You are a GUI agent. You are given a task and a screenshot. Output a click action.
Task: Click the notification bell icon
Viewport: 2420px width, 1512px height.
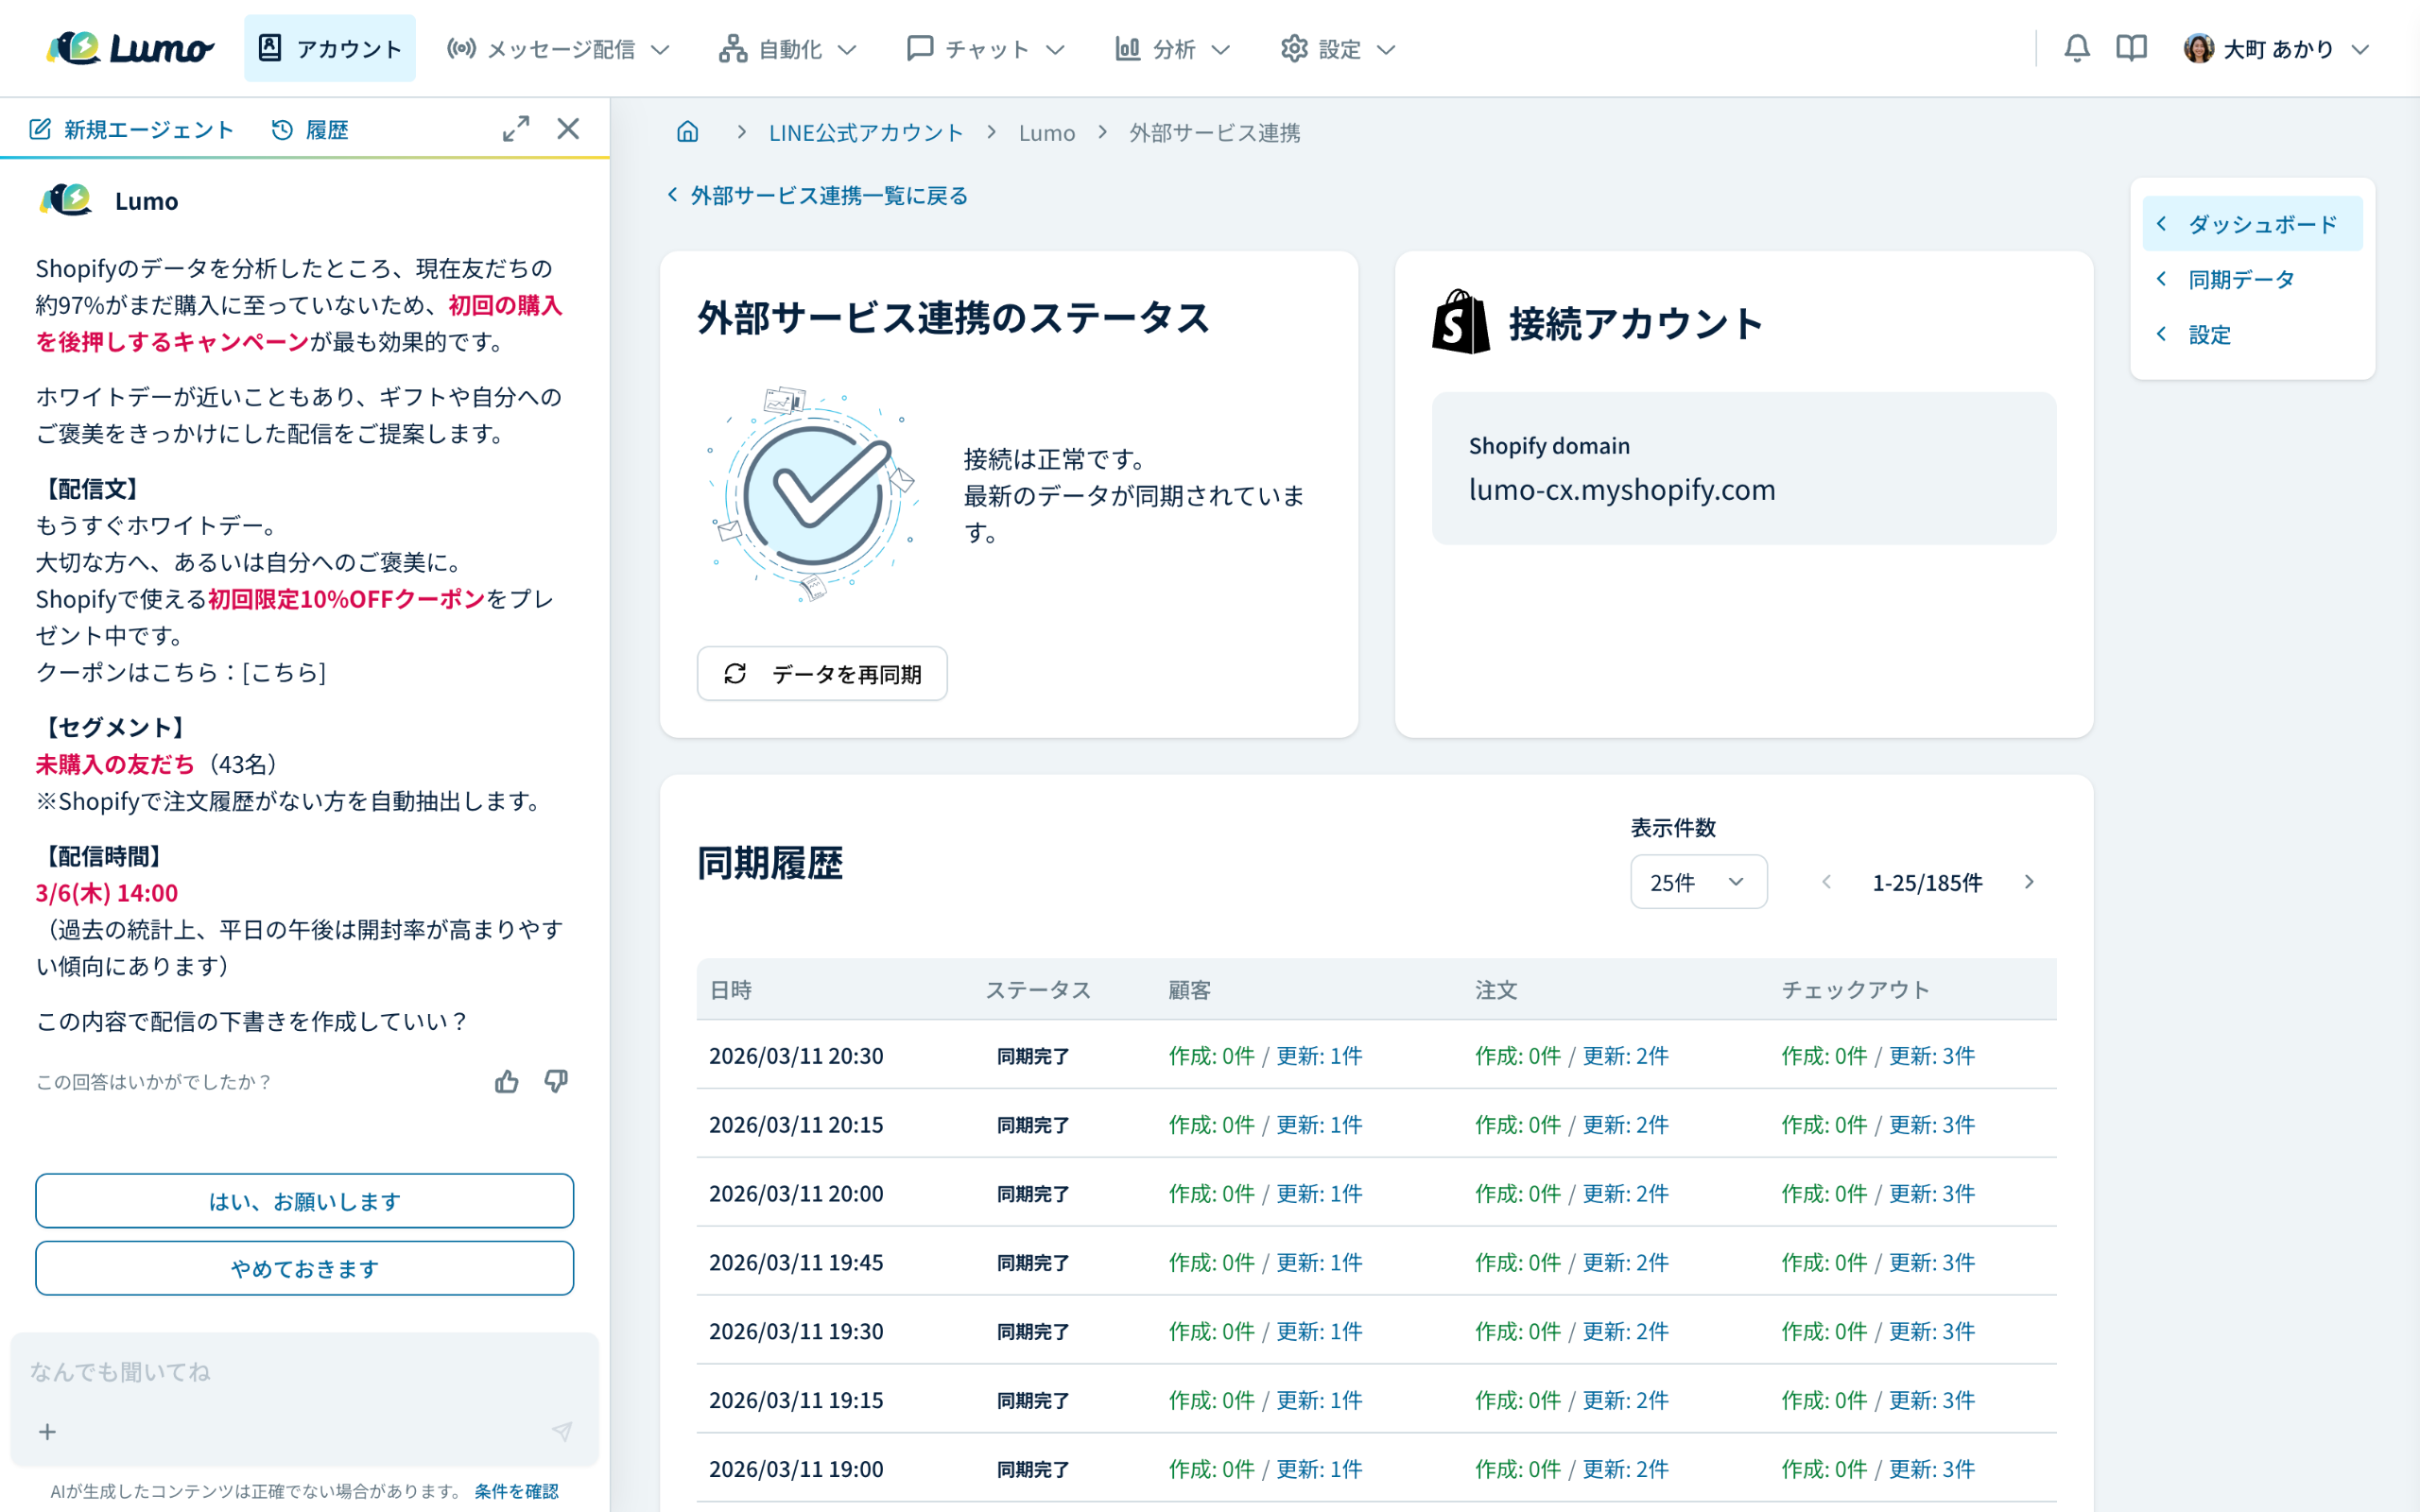(x=2076, y=48)
